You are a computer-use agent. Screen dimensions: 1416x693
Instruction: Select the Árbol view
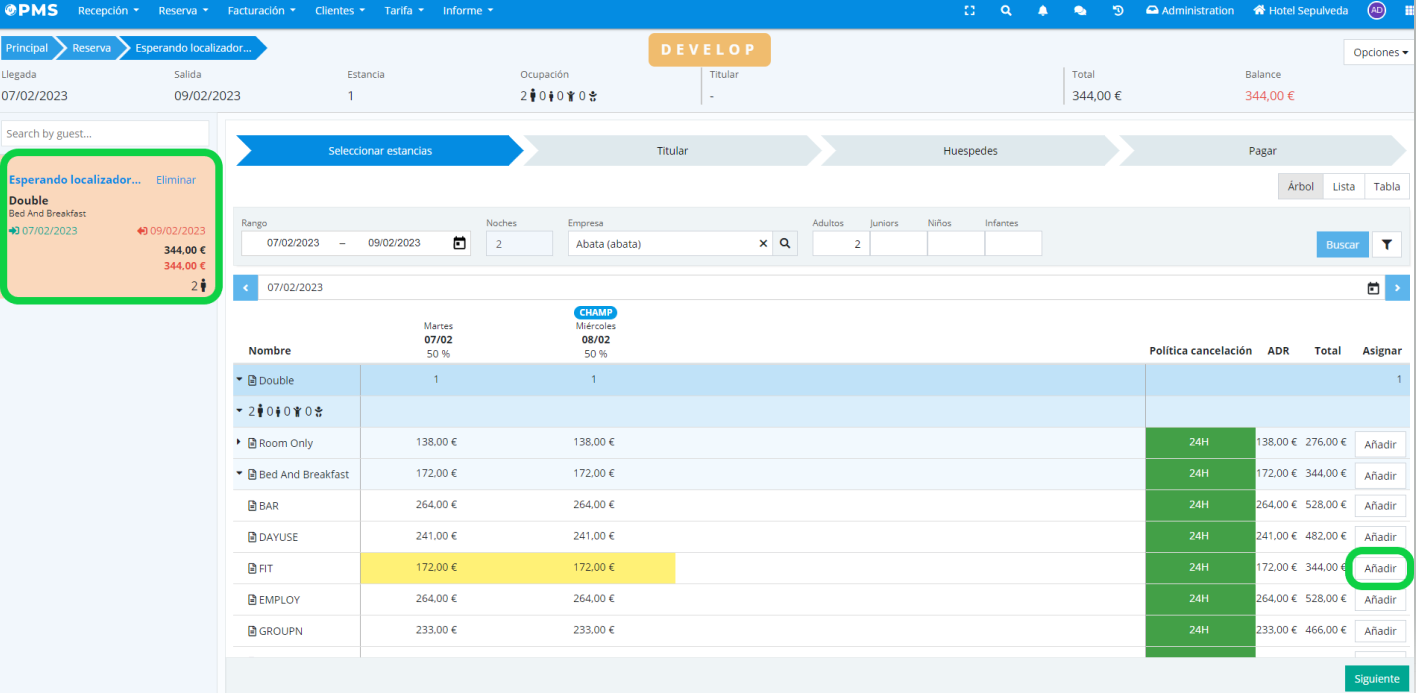(1300, 187)
